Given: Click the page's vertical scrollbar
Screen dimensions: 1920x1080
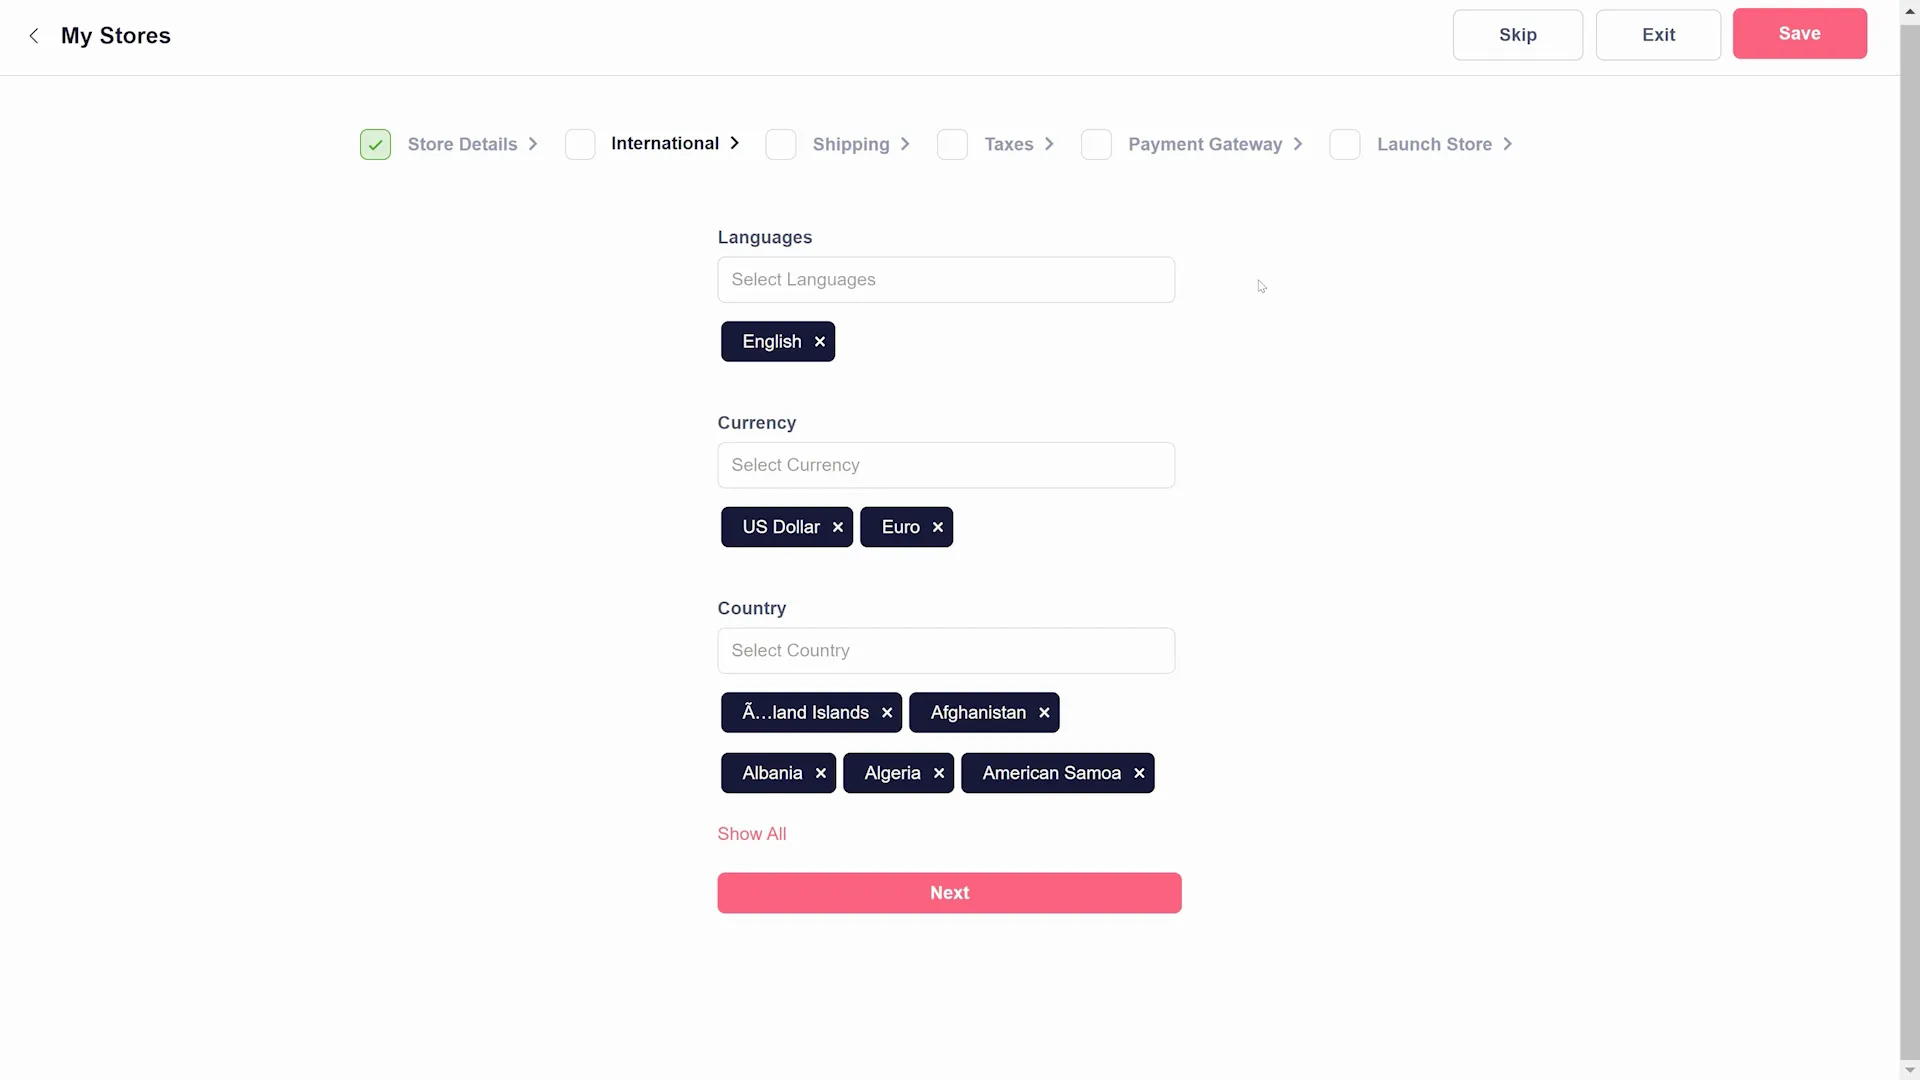Looking at the screenshot, I should coord(1910,540).
